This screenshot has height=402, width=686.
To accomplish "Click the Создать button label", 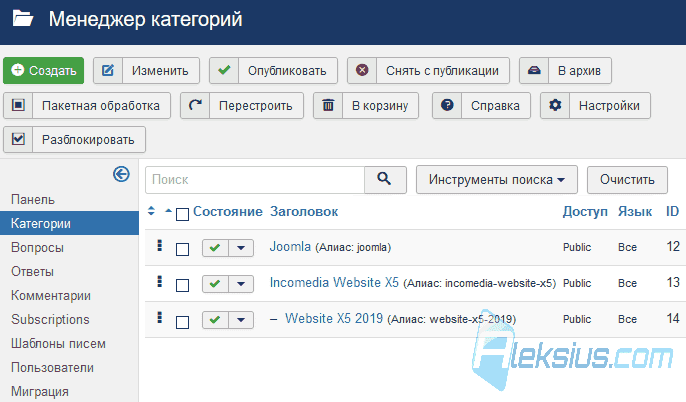I will [53, 71].
